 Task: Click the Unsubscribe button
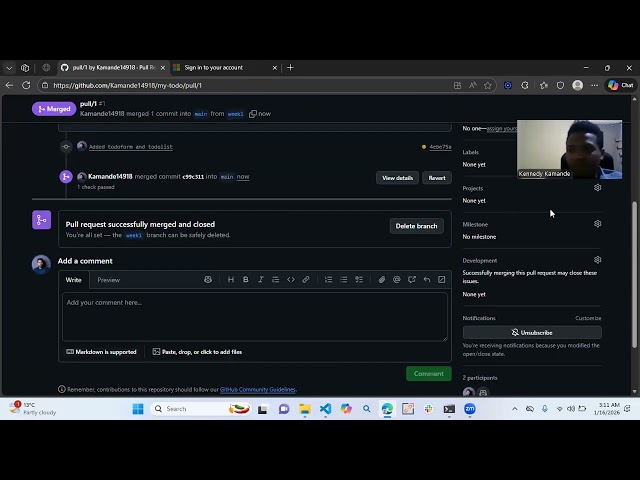(x=532, y=333)
